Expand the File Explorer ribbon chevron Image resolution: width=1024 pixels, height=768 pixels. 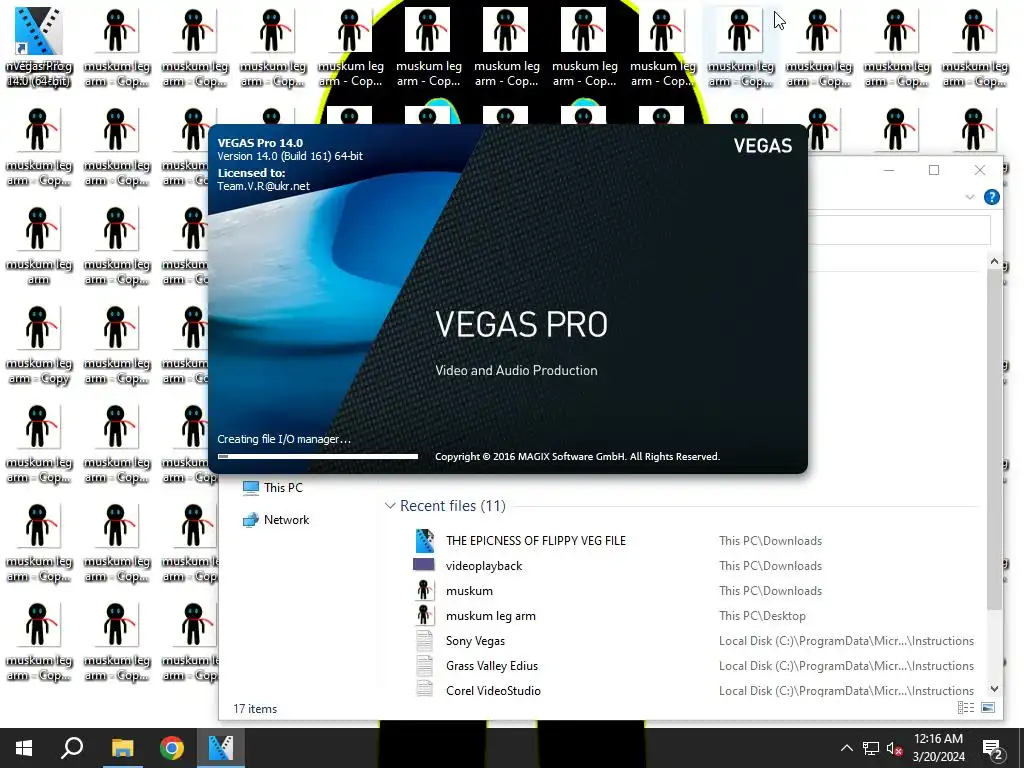[970, 197]
